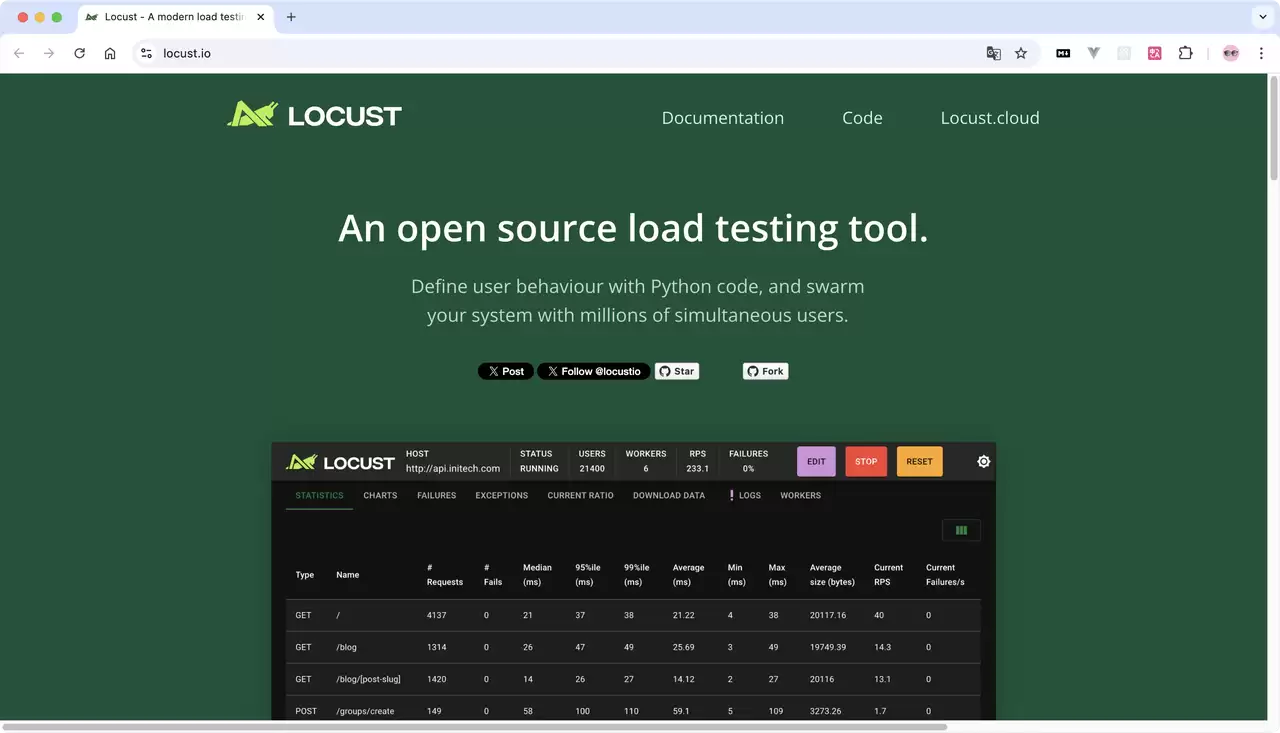
Task: Open the Documentation nav link
Action: click(723, 118)
